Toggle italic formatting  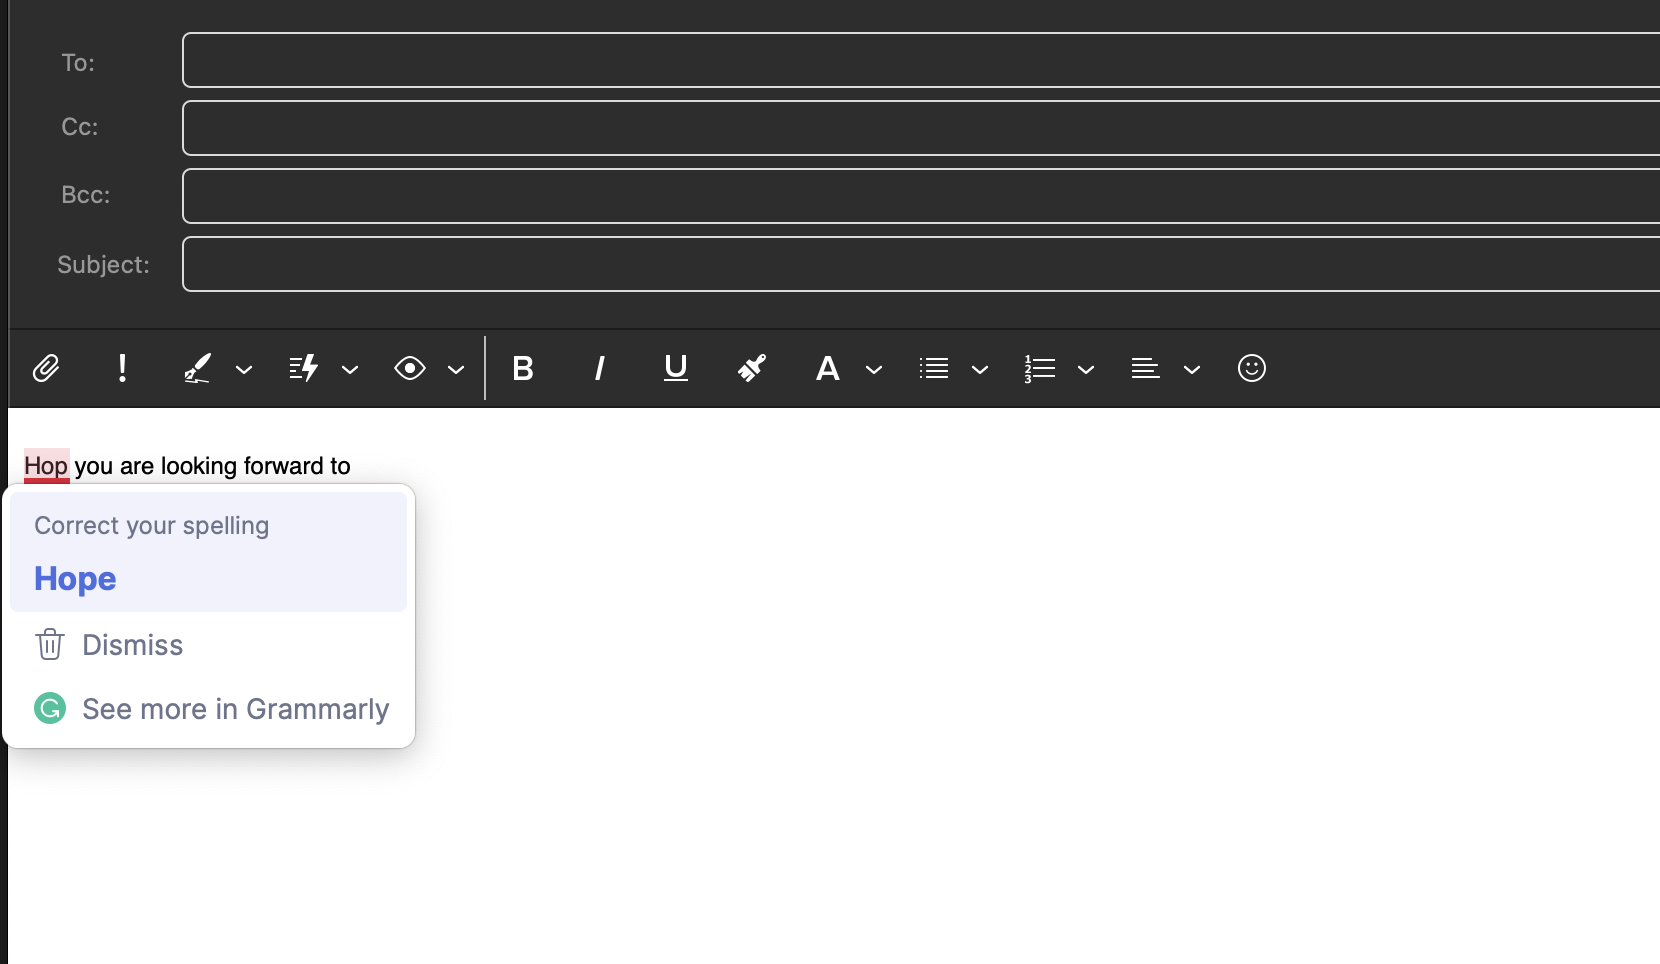tap(599, 369)
